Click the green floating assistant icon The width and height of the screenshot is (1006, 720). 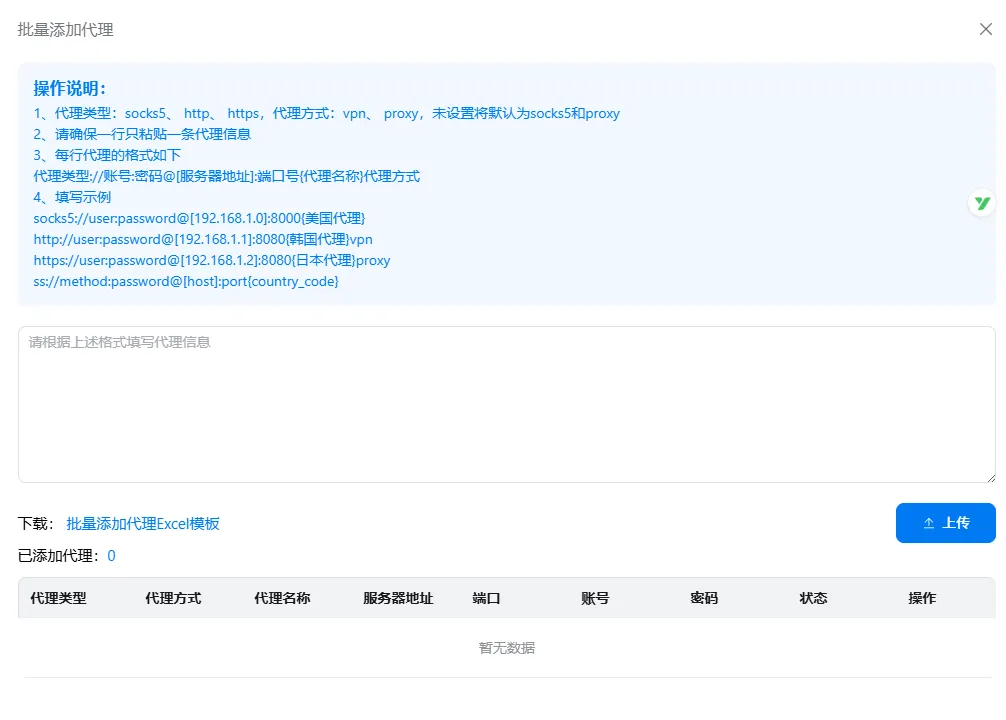click(x=981, y=204)
